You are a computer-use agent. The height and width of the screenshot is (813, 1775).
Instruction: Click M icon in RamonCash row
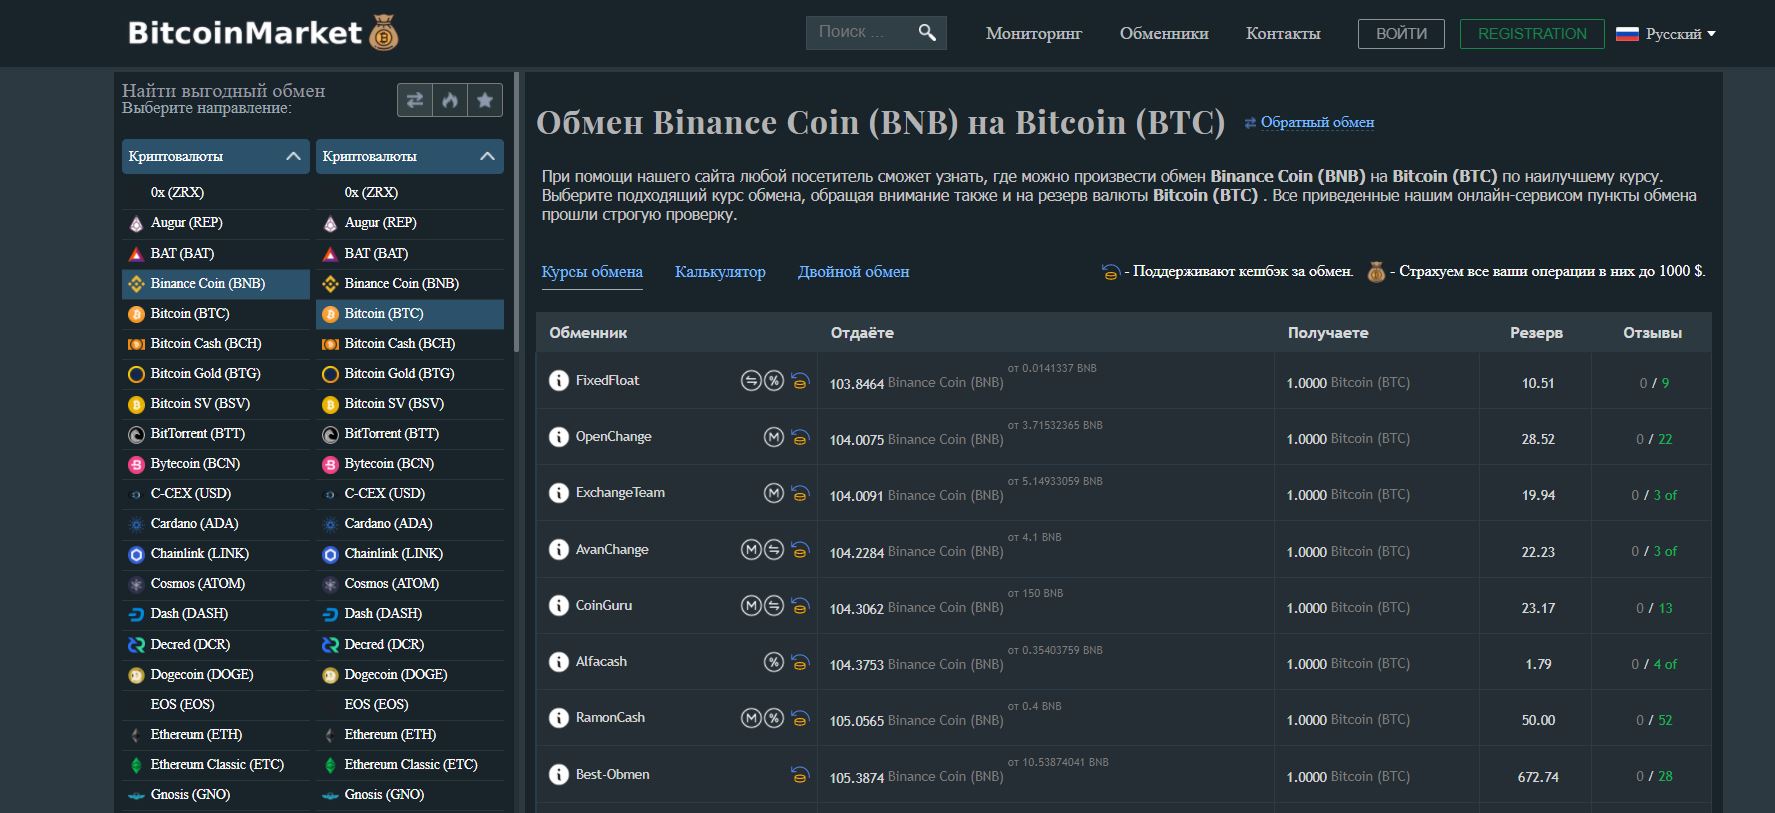(751, 718)
